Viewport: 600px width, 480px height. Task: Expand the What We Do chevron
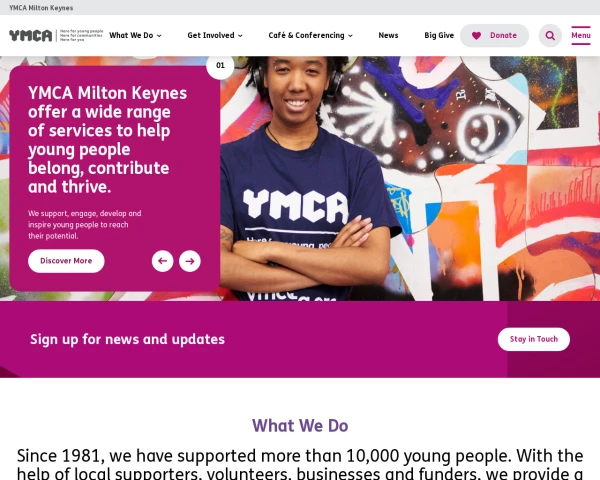tap(159, 36)
